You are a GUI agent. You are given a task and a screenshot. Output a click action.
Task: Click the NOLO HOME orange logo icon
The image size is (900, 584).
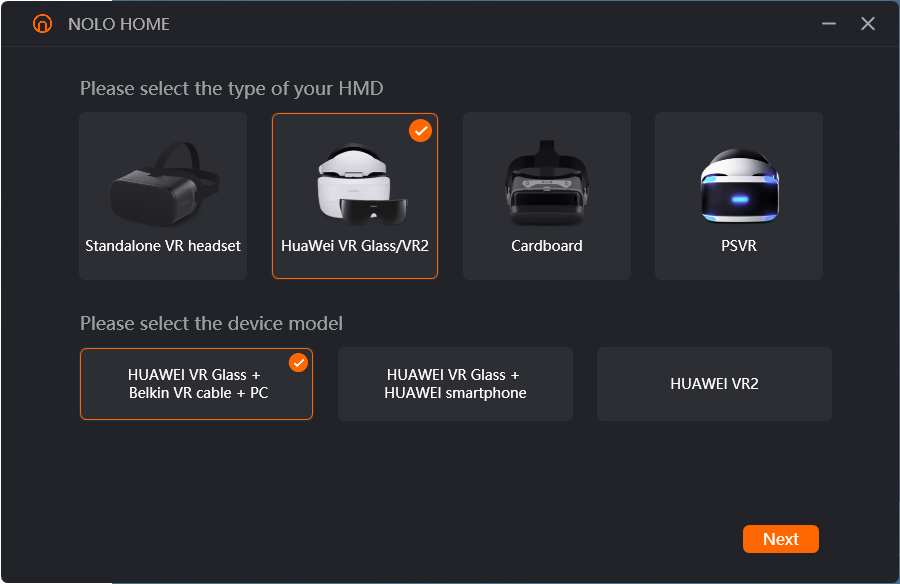click(42, 24)
